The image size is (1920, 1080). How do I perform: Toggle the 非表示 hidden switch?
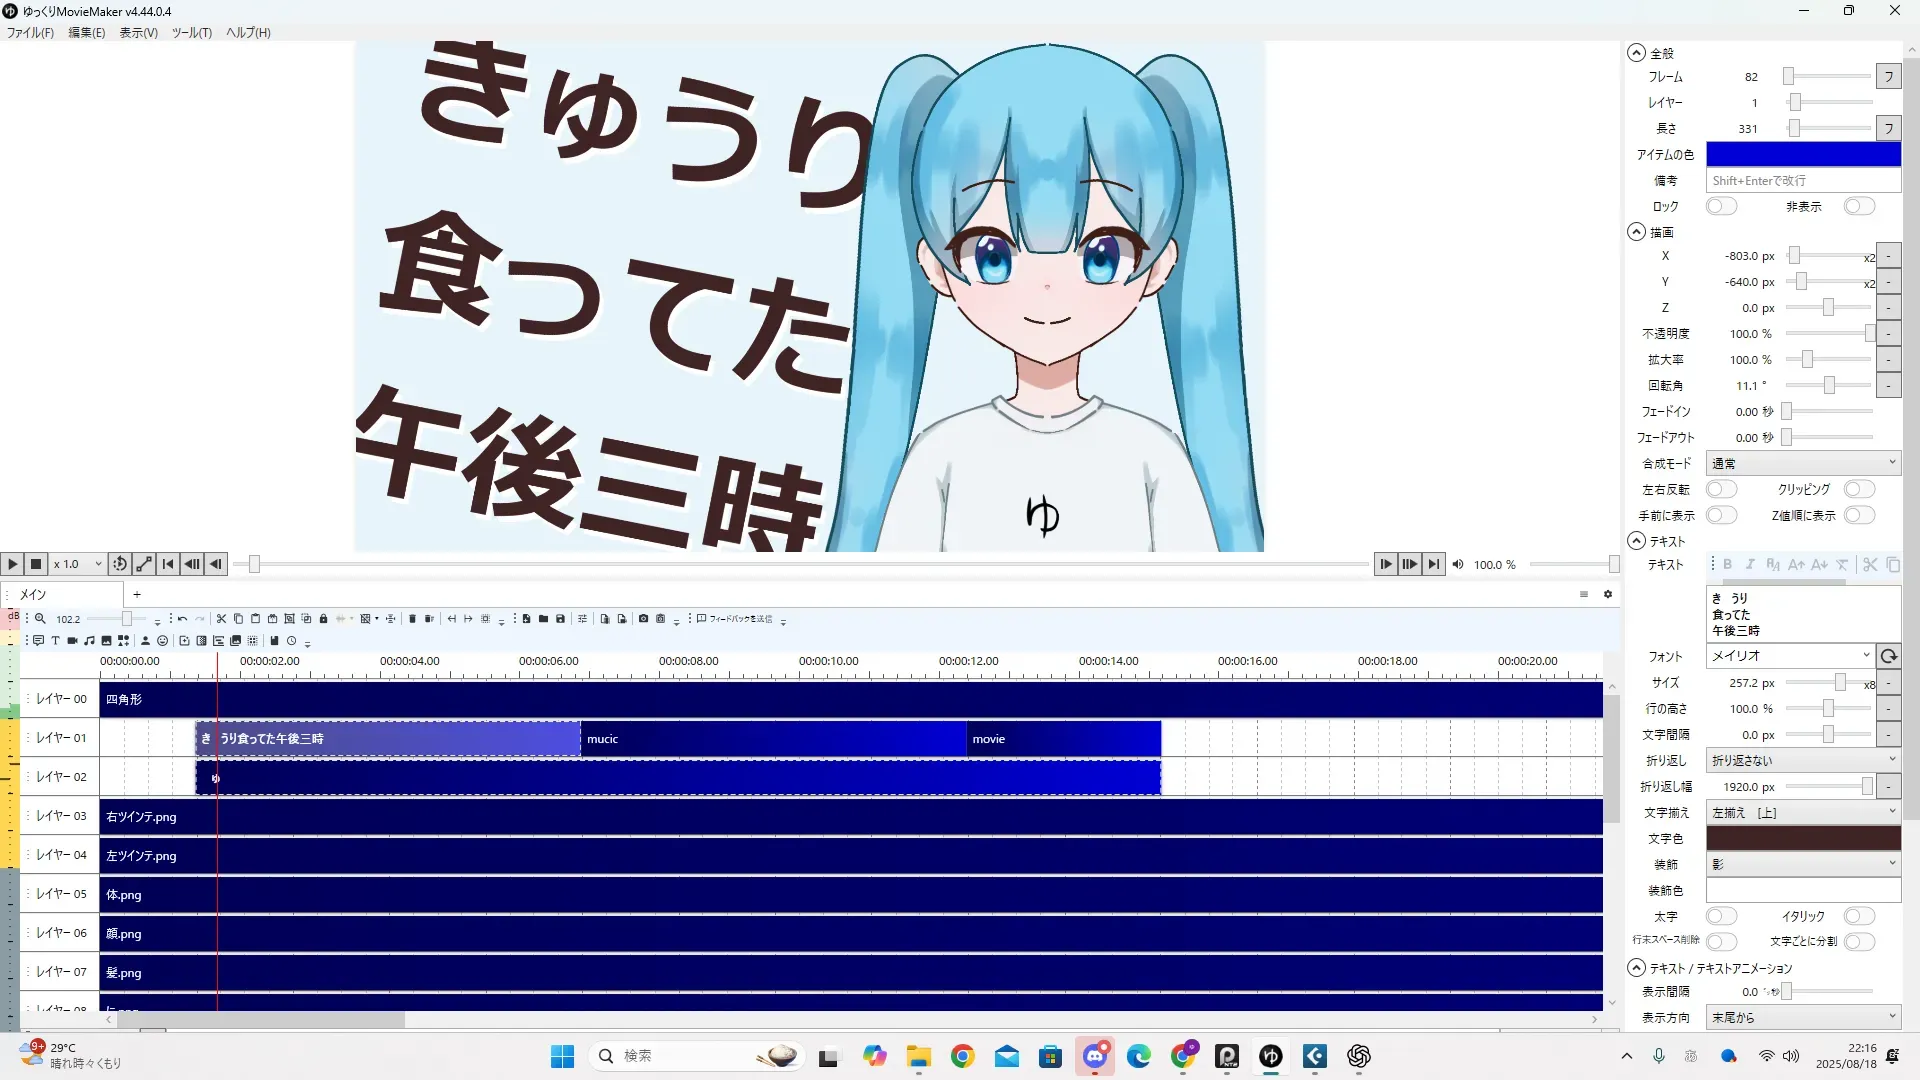coord(1858,206)
